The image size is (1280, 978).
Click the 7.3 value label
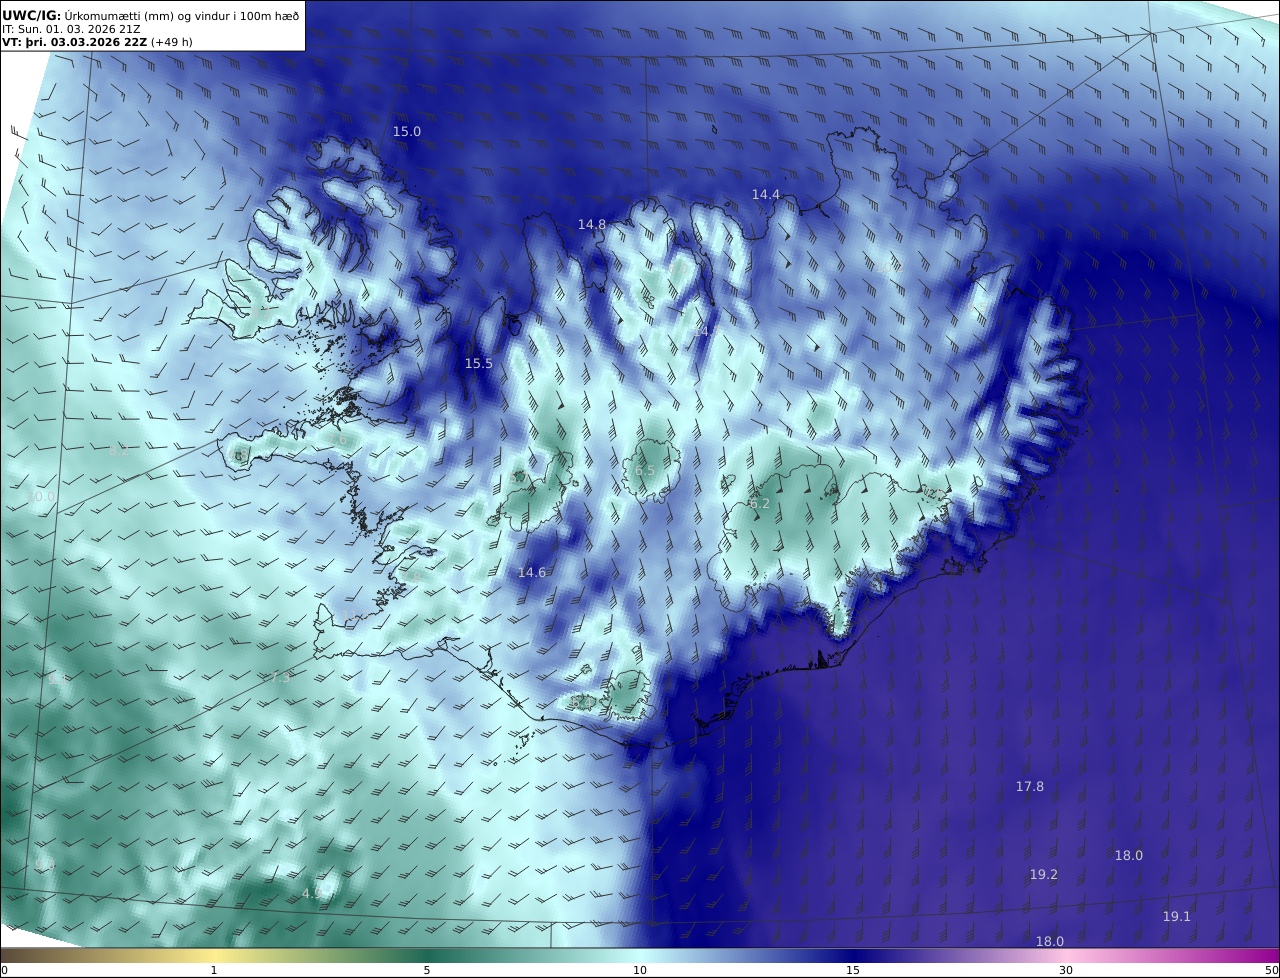point(279,677)
